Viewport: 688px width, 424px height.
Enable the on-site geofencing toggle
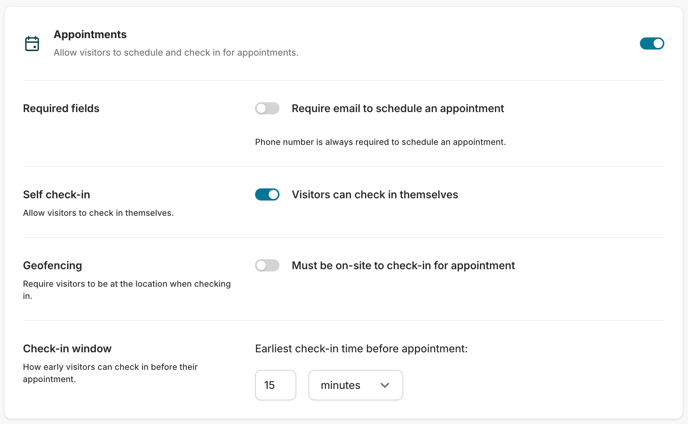267,266
